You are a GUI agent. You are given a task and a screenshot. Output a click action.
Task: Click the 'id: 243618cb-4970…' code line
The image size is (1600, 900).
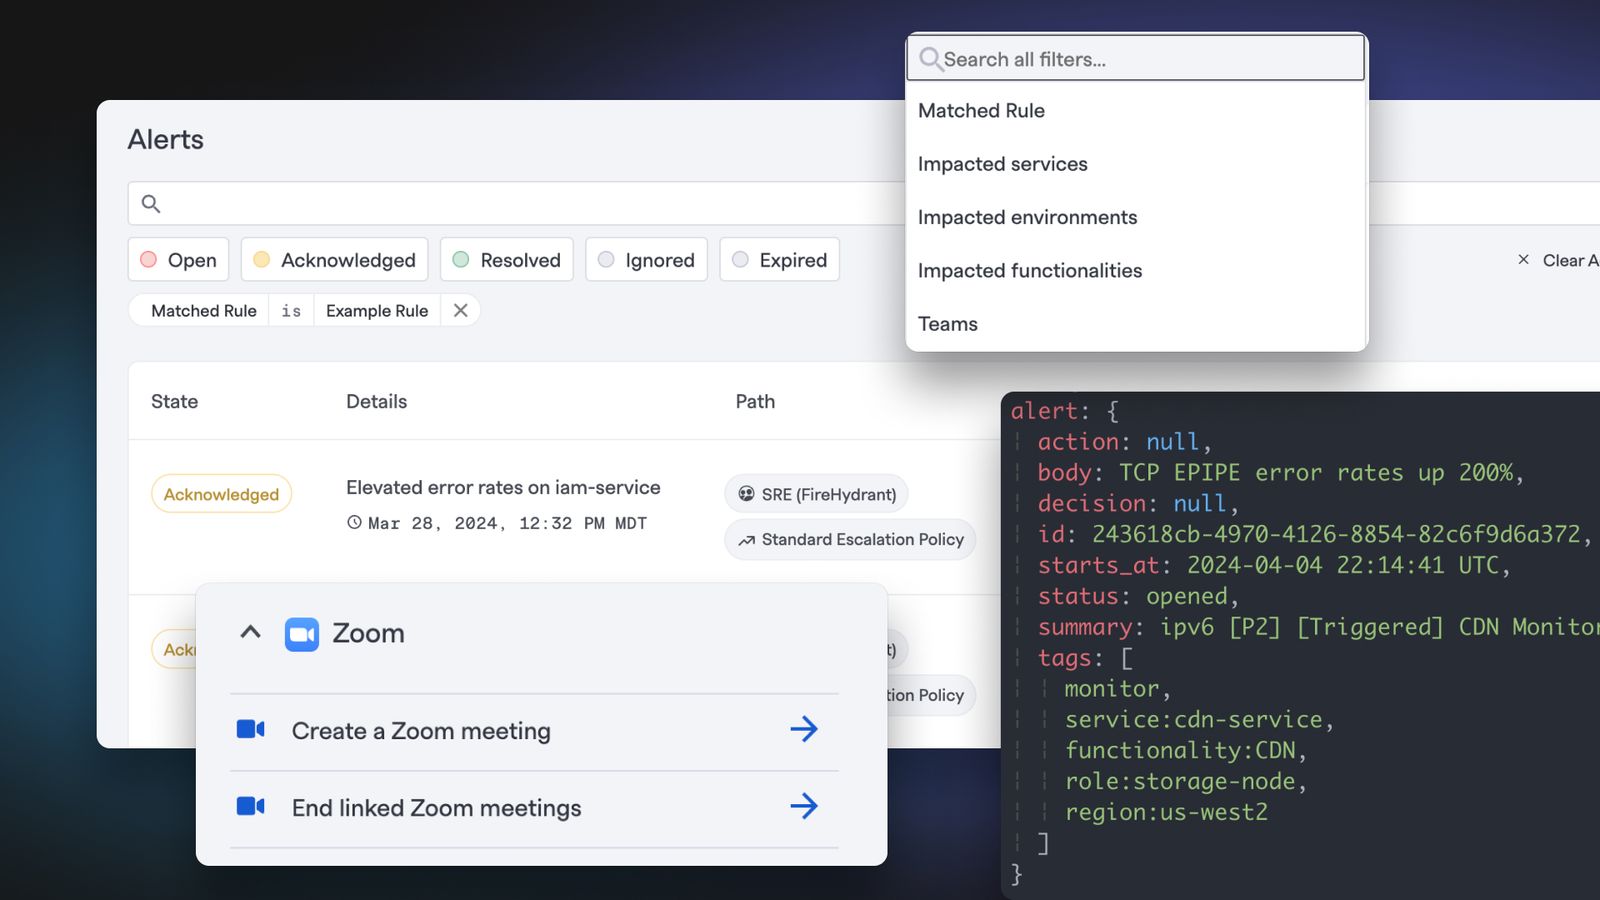(x=1314, y=534)
